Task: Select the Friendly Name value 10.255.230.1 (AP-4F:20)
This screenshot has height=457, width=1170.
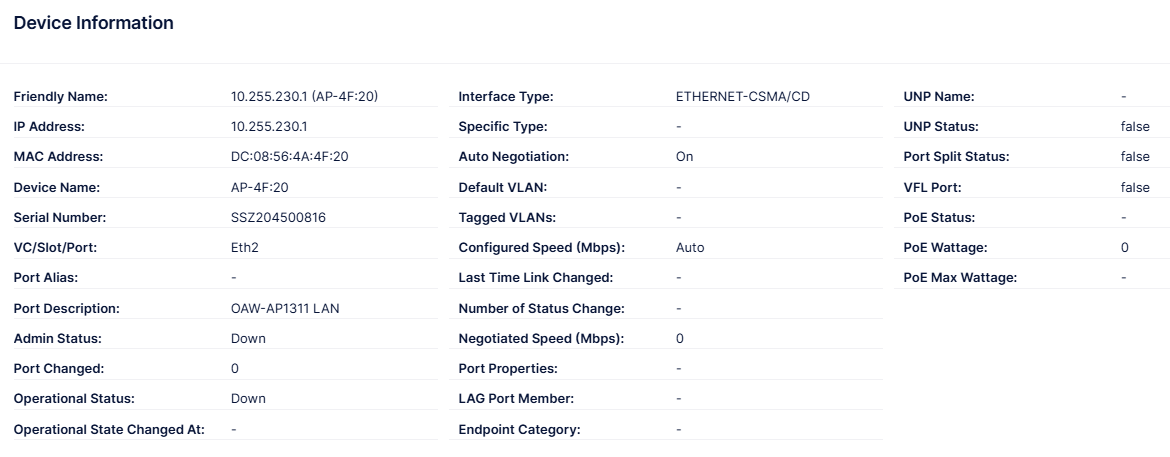Action: pos(304,97)
